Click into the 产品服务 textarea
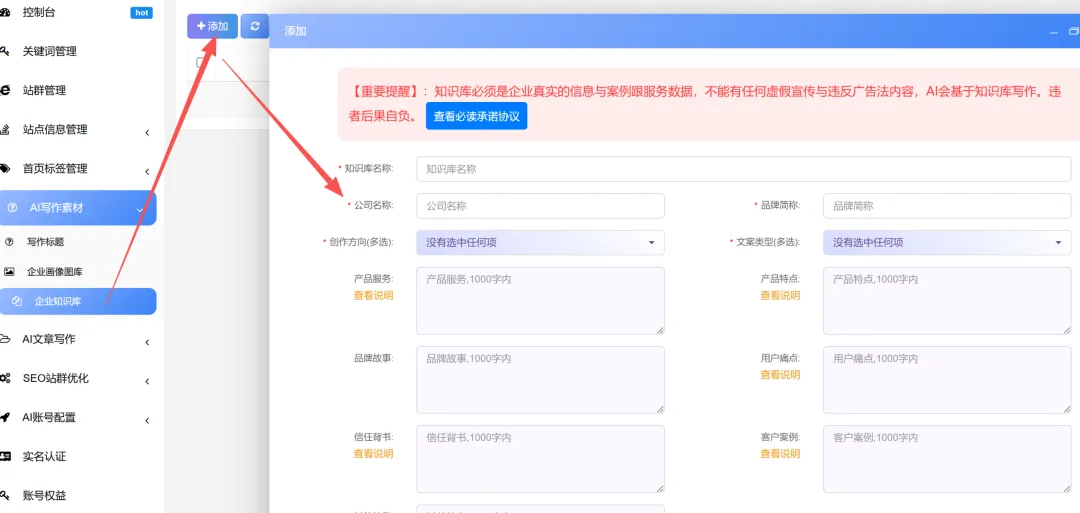1080x513 pixels. tap(540, 301)
